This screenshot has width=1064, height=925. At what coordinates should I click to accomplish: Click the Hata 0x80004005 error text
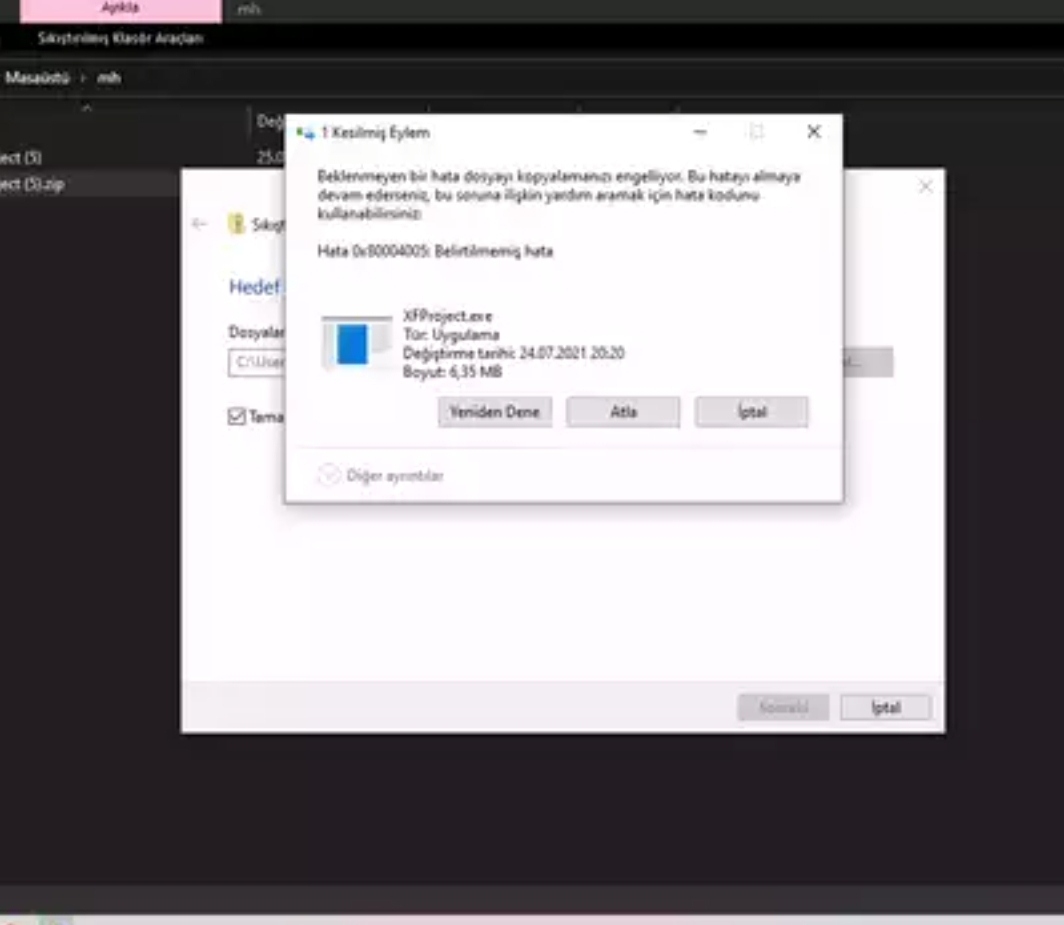pos(435,251)
